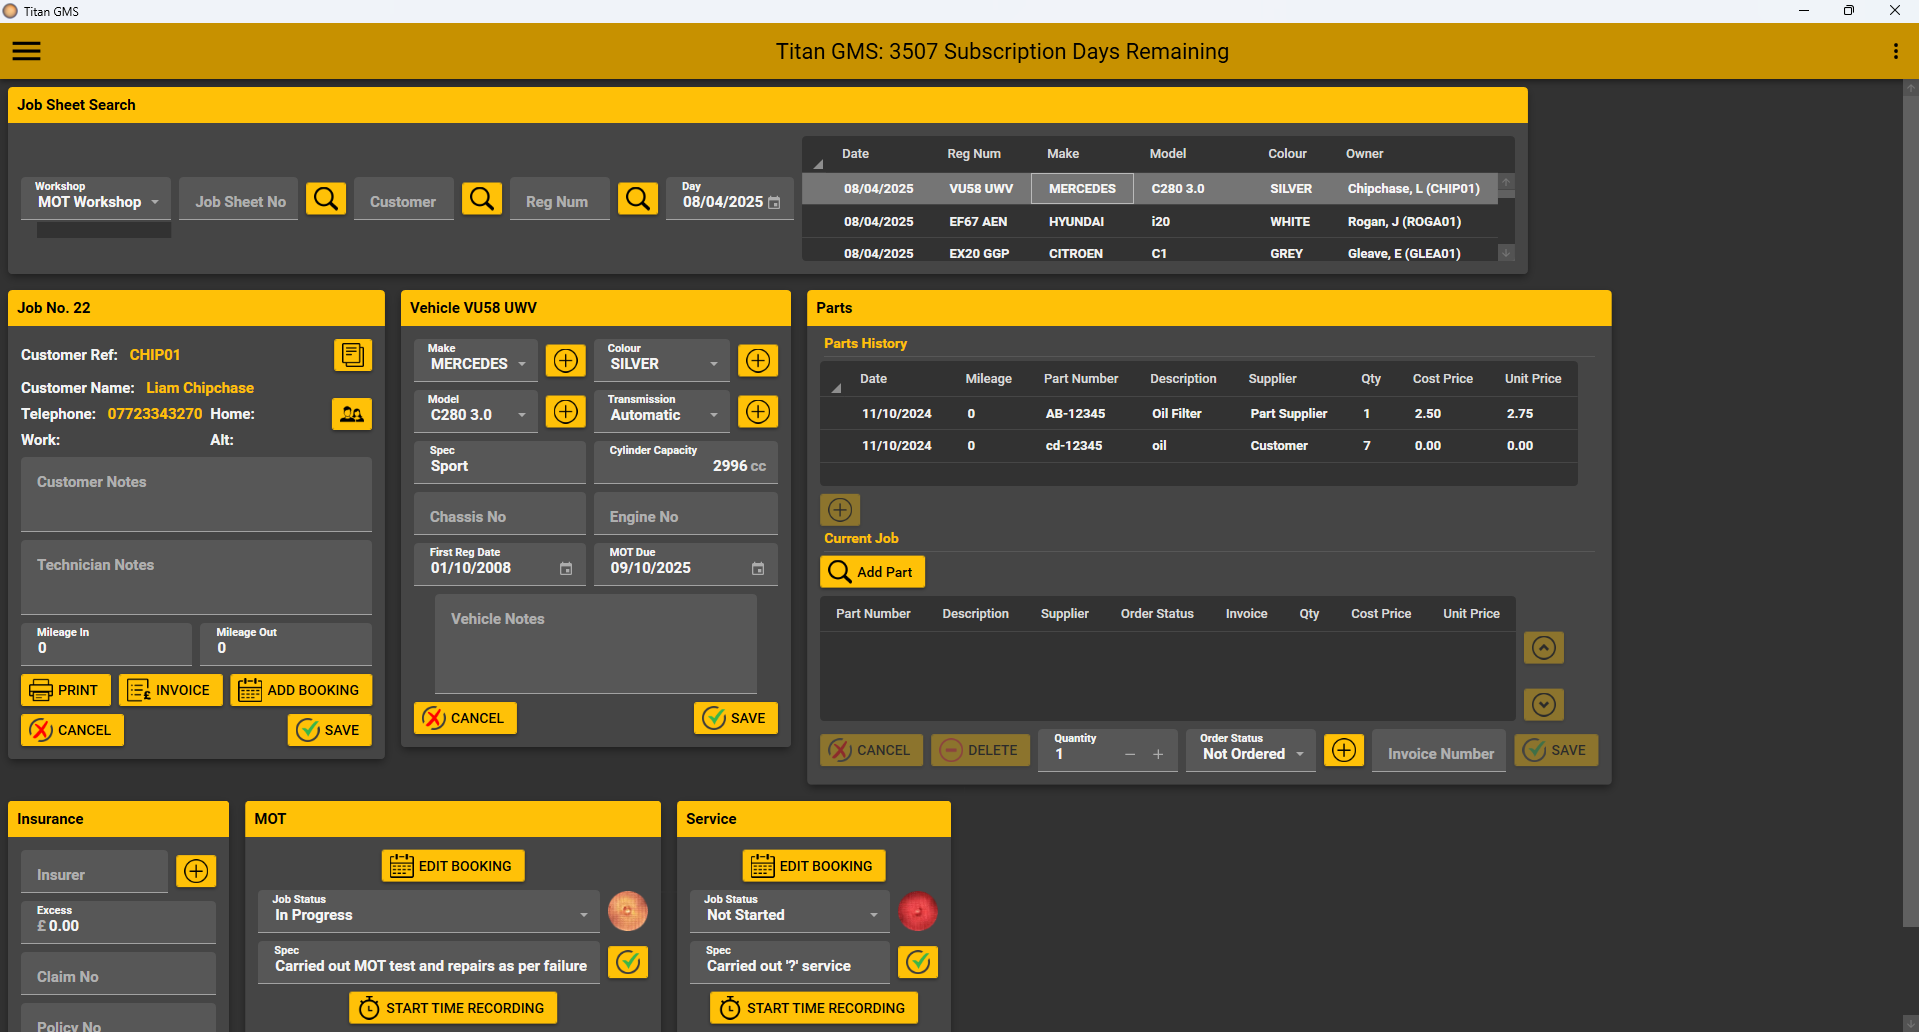The height and width of the screenshot is (1032, 1919).
Task: Open the Colour SILVER dropdown
Action: point(662,359)
